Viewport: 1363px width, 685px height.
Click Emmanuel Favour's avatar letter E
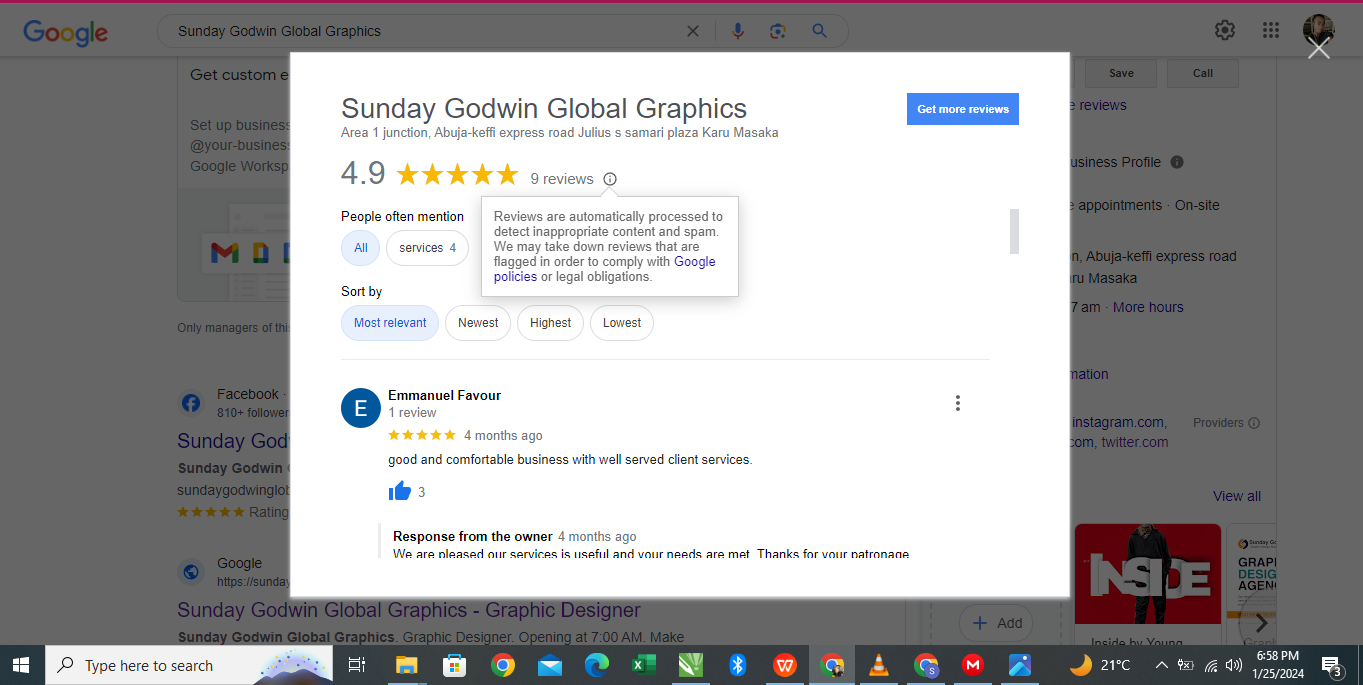click(x=361, y=408)
